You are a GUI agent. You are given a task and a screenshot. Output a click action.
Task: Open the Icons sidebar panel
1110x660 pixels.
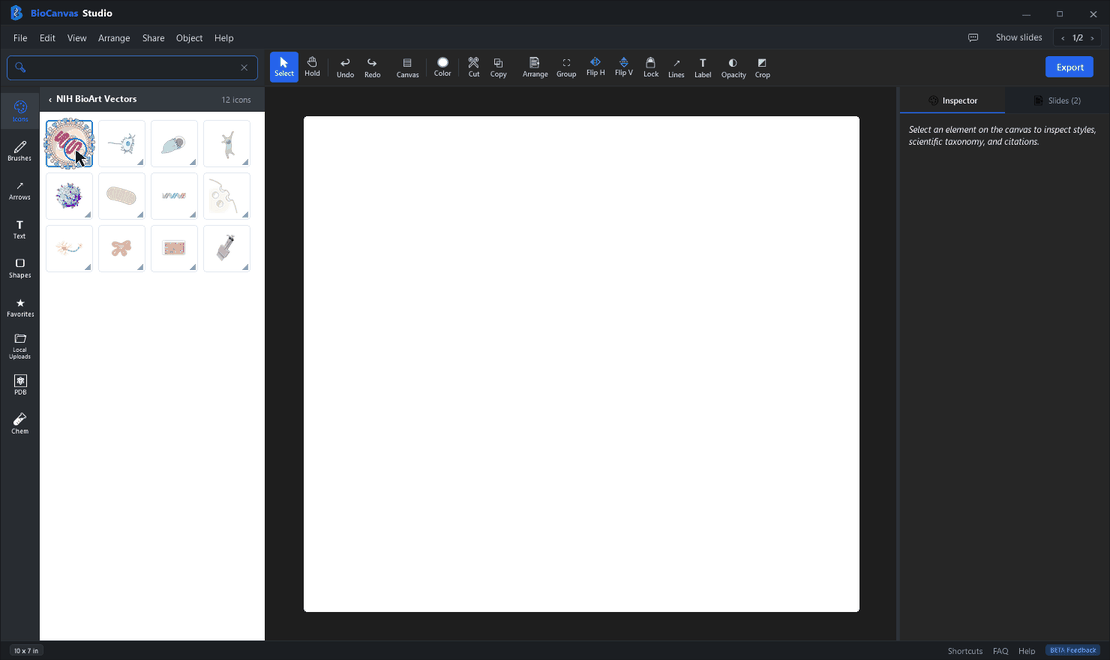(20, 111)
